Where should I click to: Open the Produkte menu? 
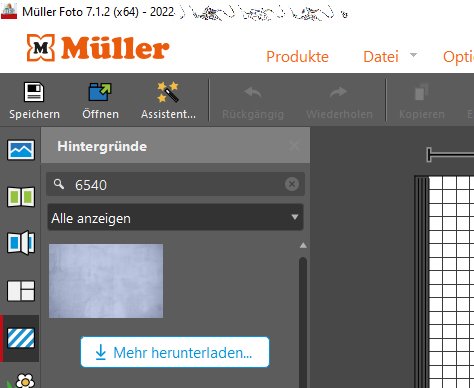coord(297,57)
